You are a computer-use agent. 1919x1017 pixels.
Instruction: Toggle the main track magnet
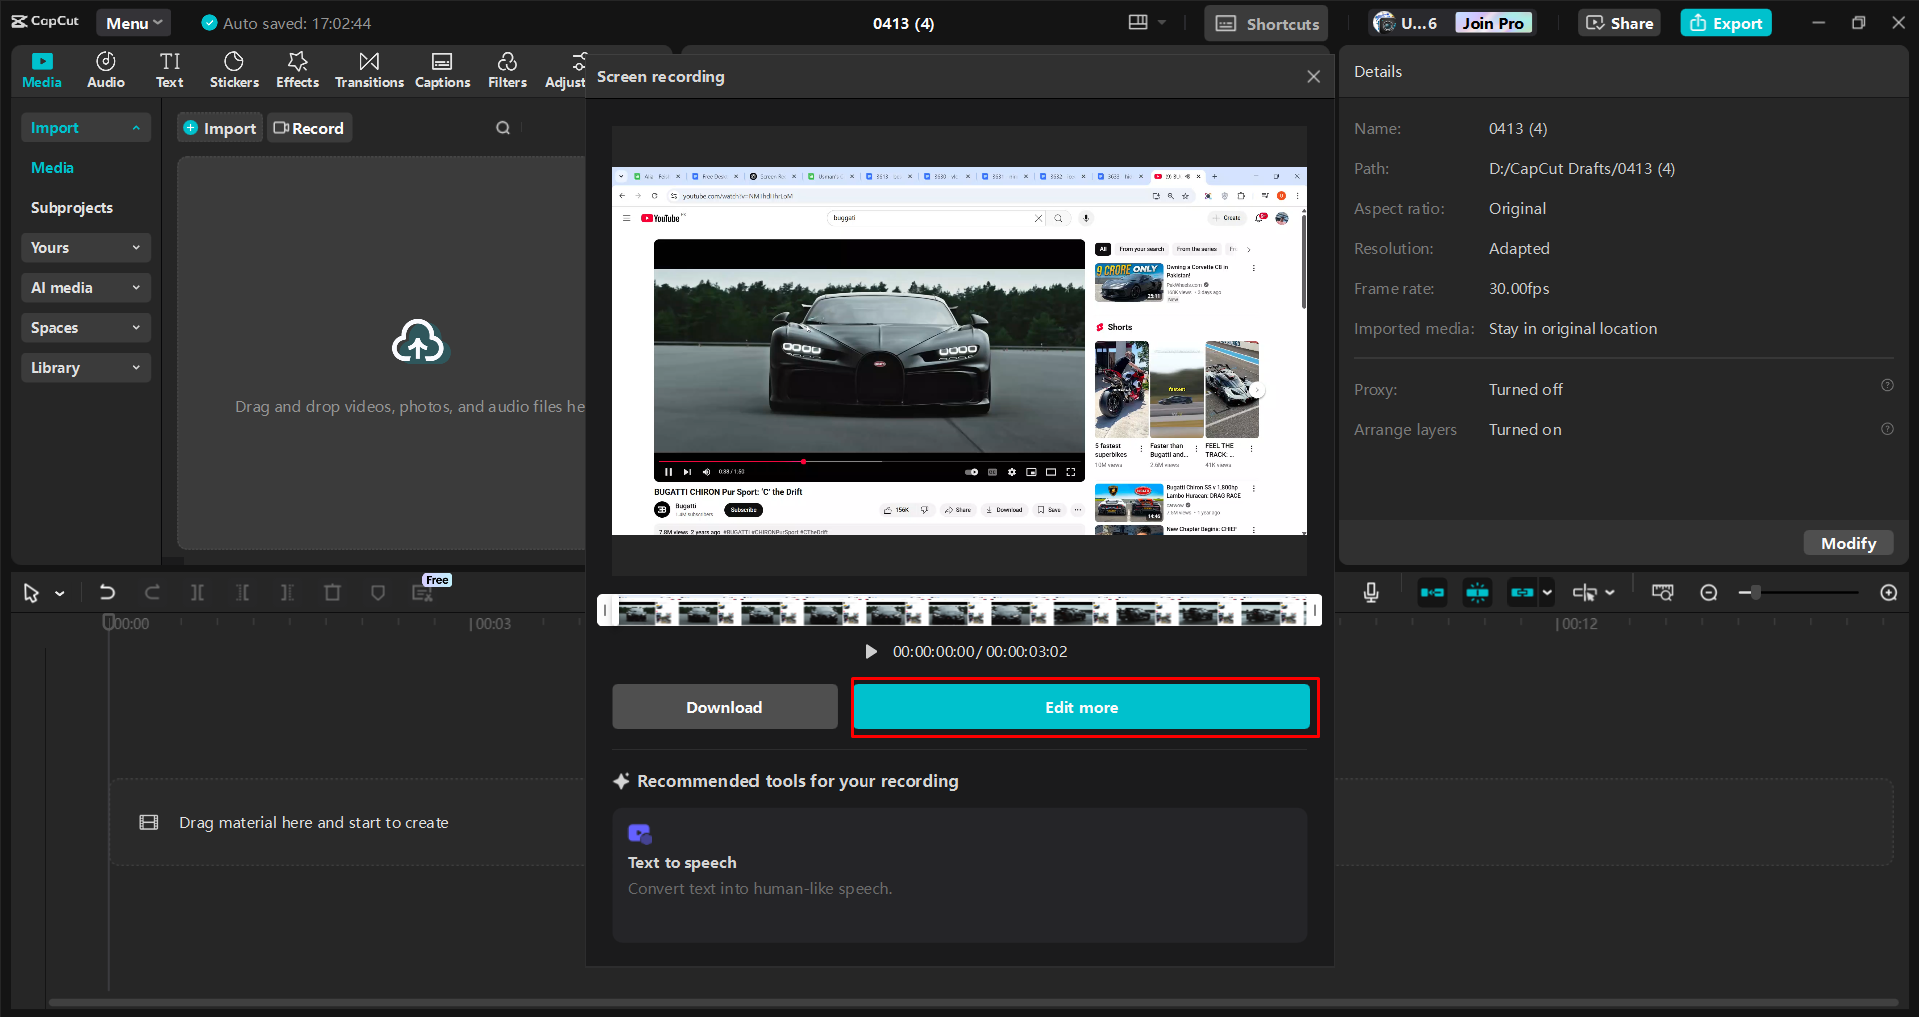point(1432,593)
